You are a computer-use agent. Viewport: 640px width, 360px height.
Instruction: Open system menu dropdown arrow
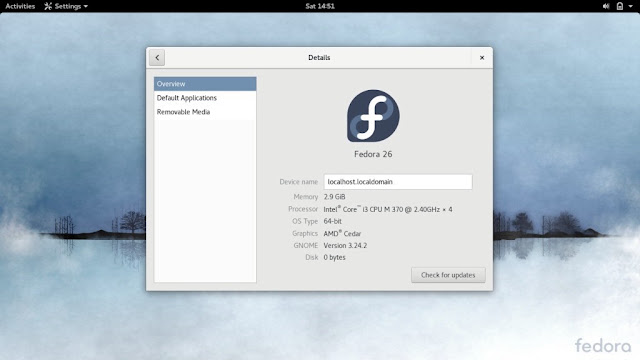tap(631, 7)
